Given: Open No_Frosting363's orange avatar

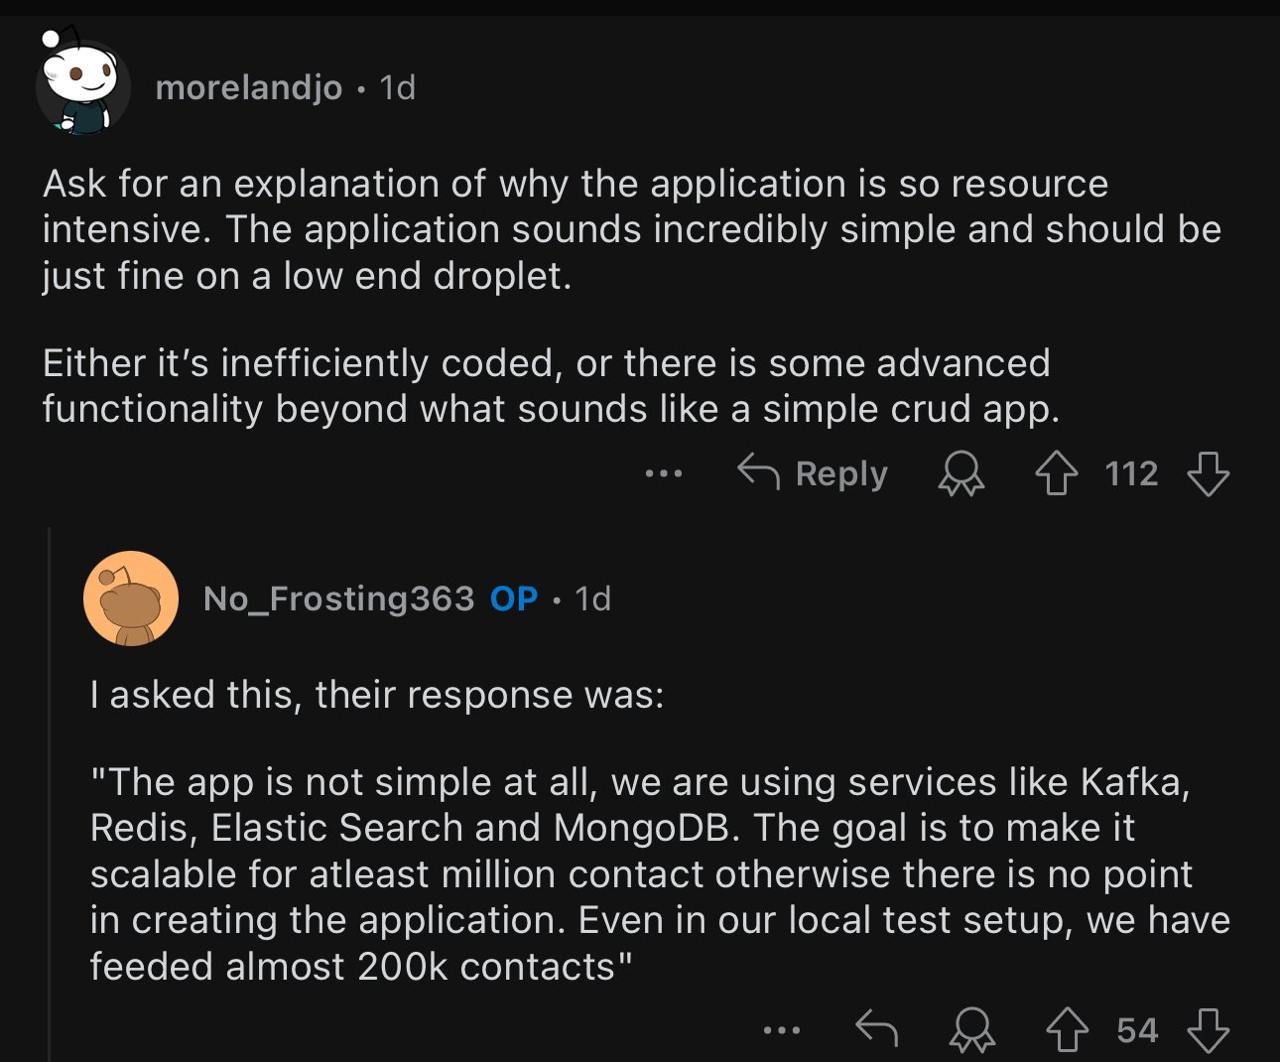Looking at the screenshot, I should tap(131, 598).
